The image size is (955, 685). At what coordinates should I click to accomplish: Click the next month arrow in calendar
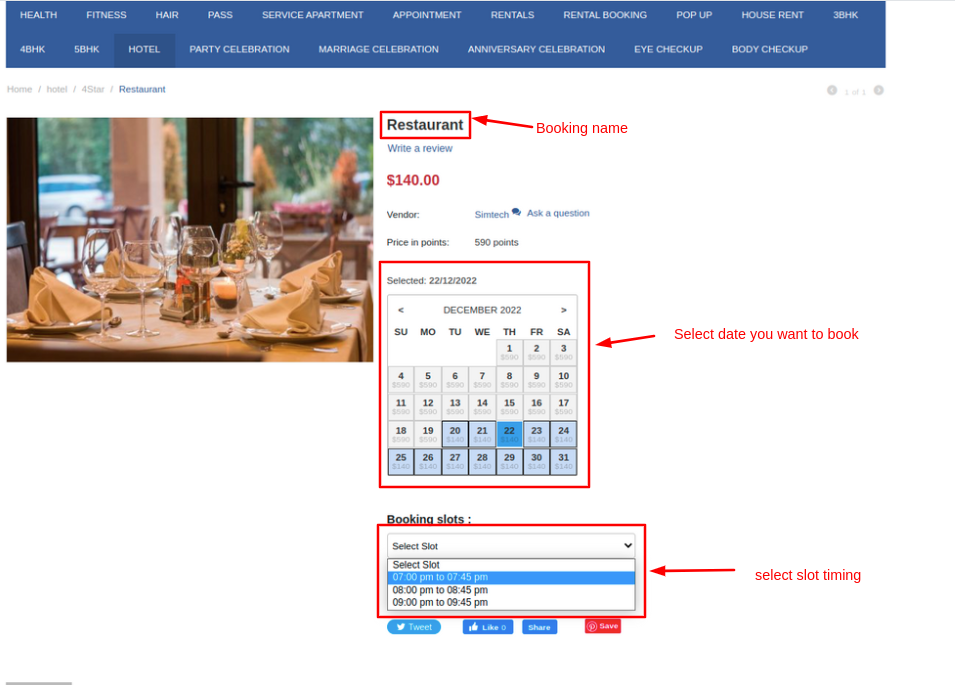tap(564, 310)
